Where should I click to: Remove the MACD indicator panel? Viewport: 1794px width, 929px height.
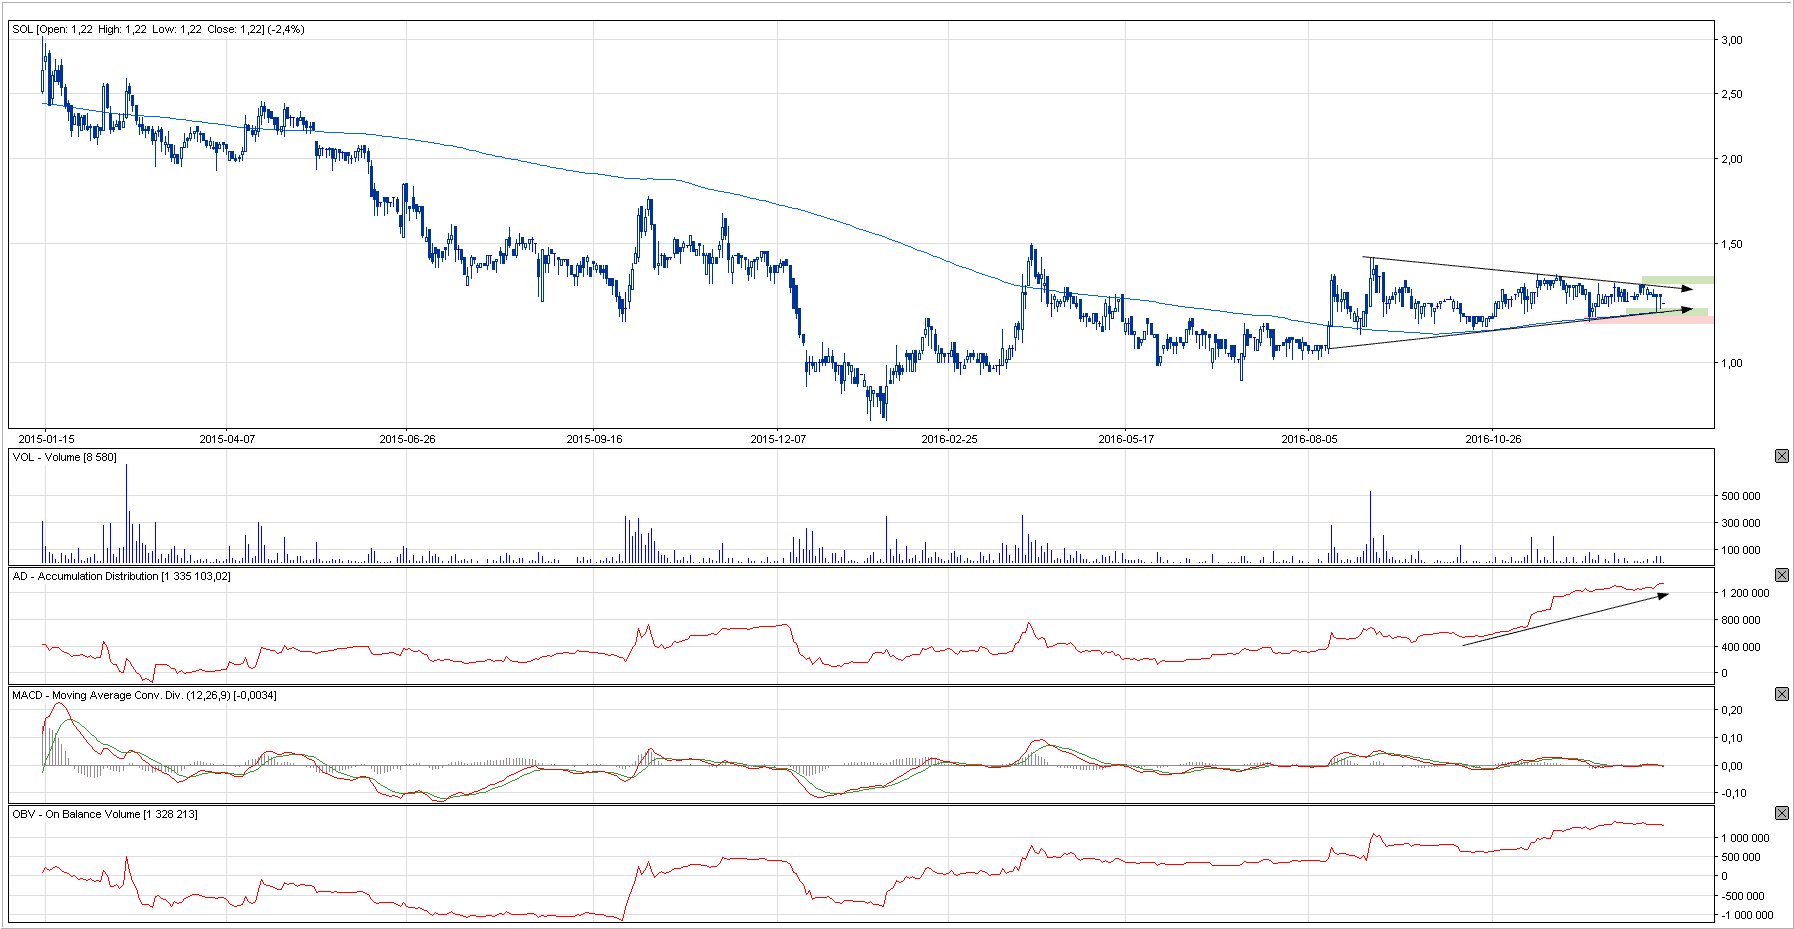pyautogui.click(x=1781, y=694)
